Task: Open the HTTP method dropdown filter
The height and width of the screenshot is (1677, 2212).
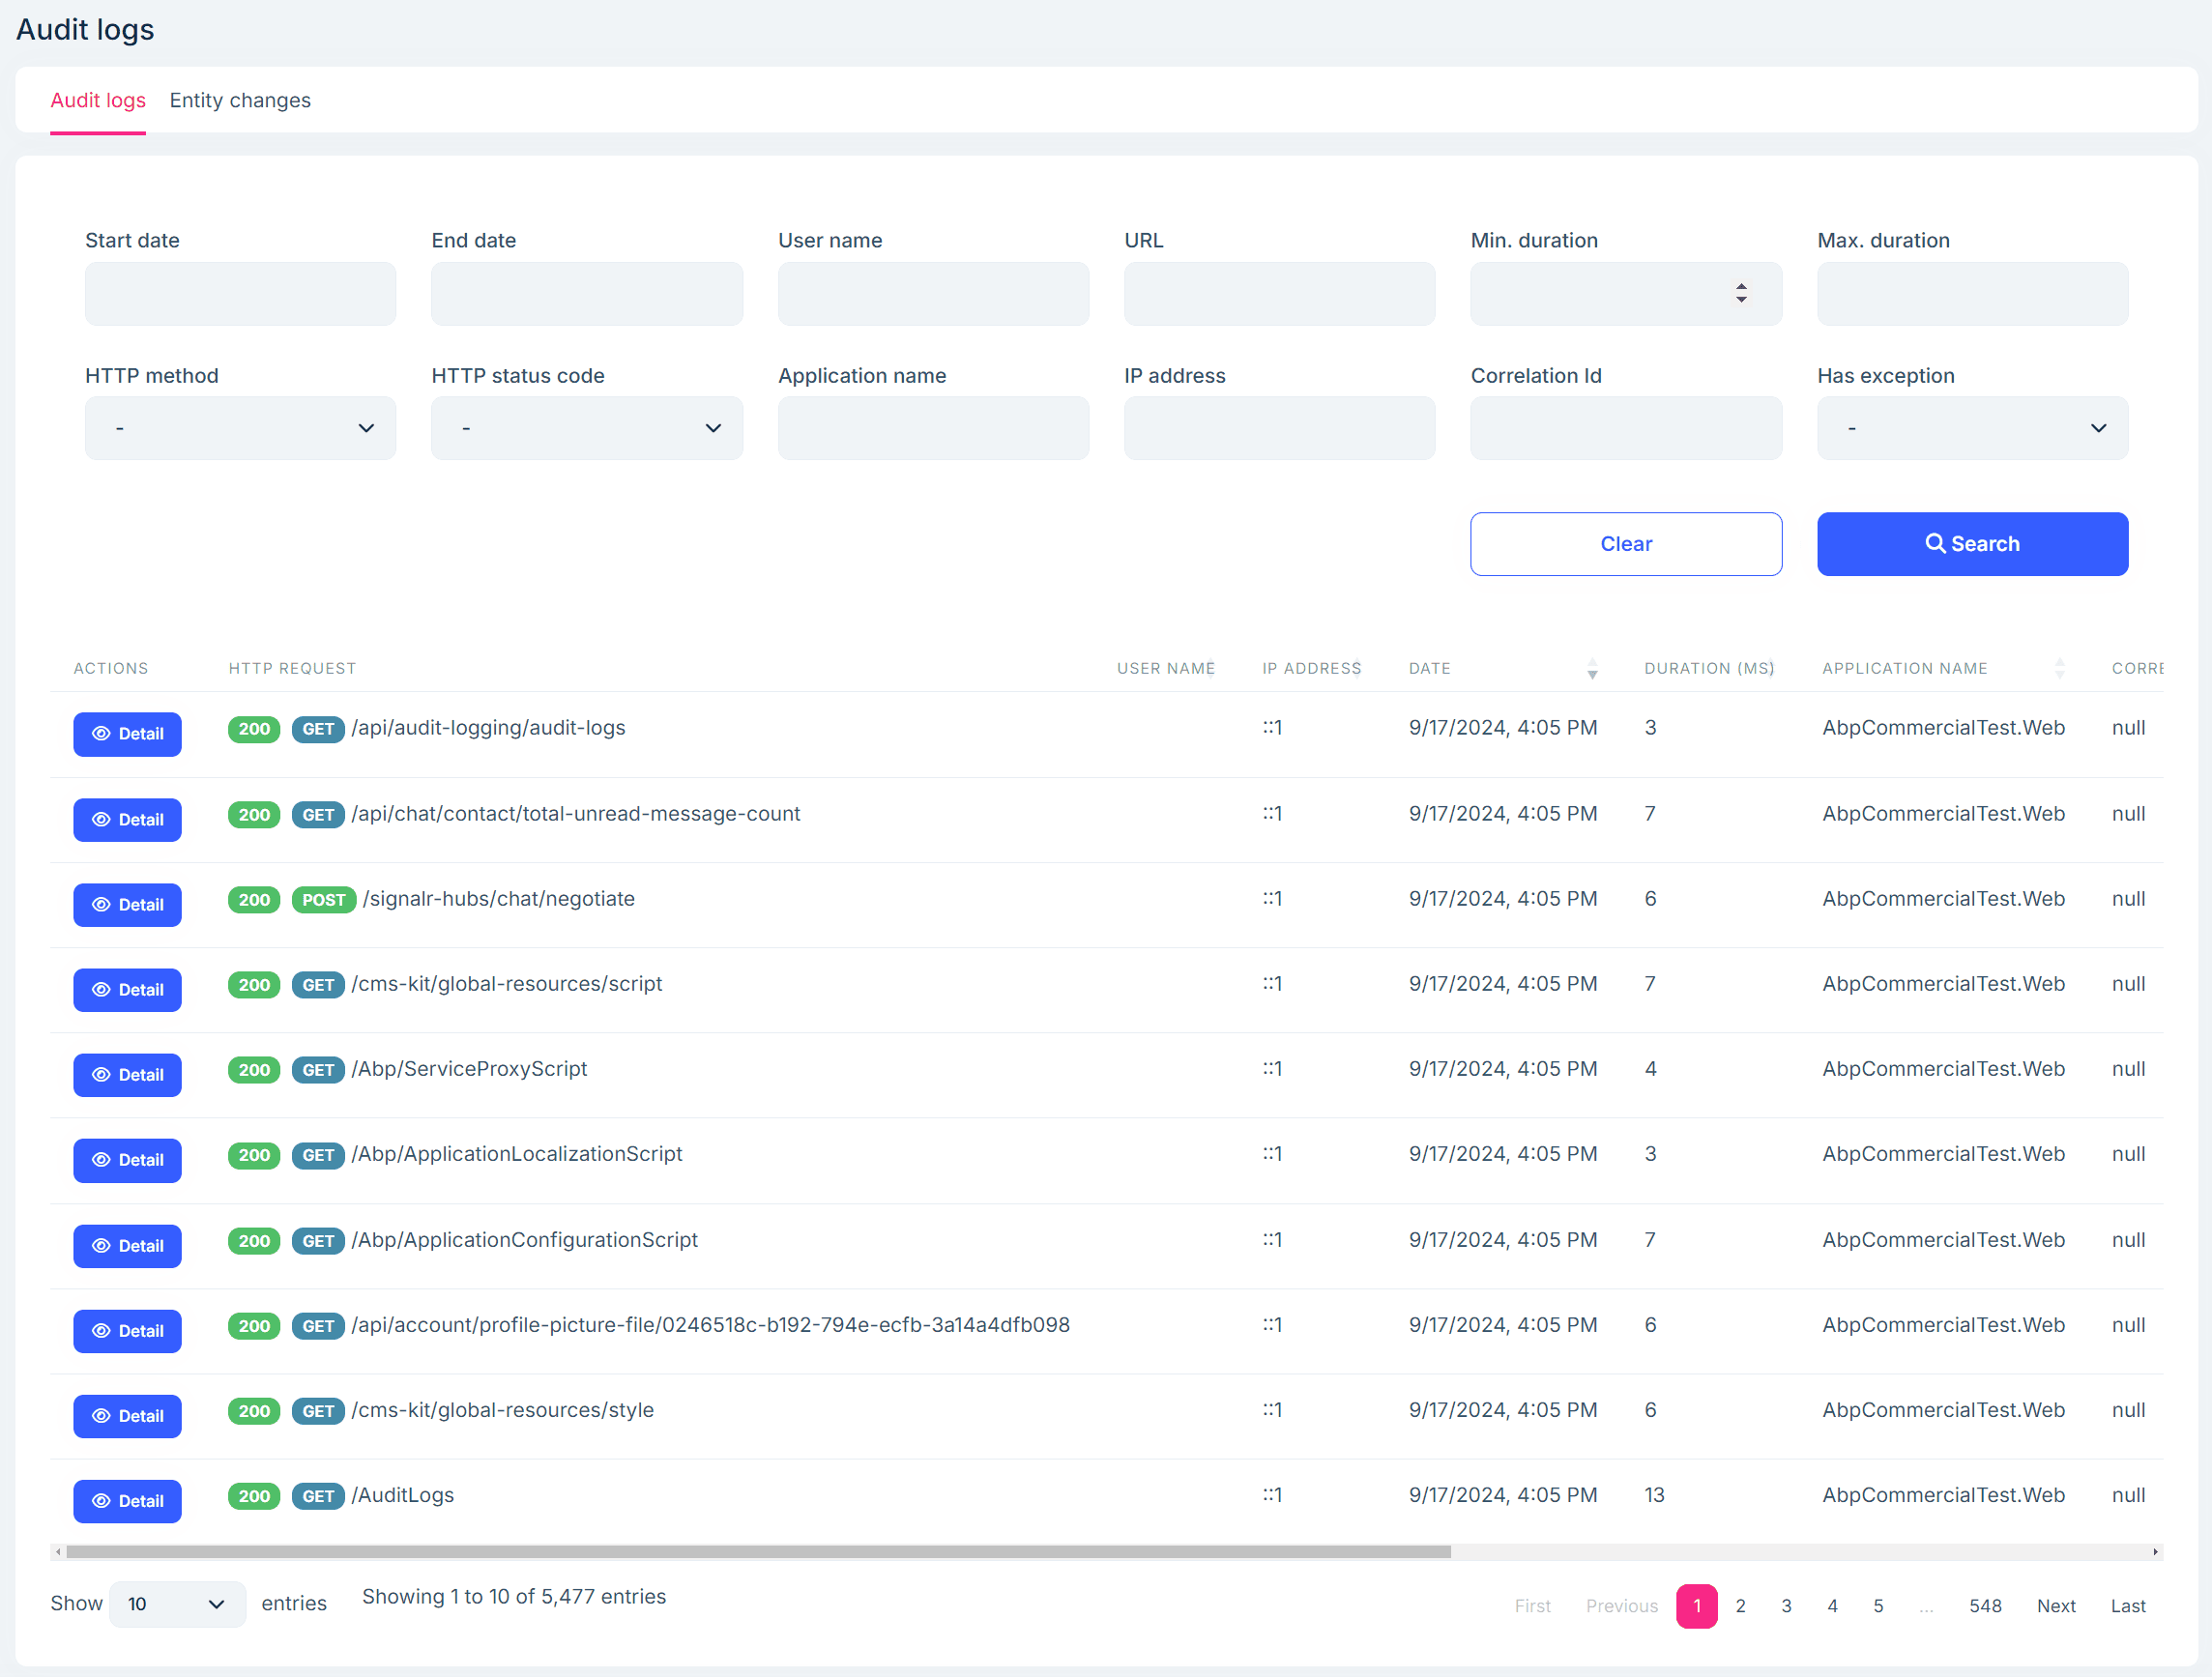Action: click(240, 426)
